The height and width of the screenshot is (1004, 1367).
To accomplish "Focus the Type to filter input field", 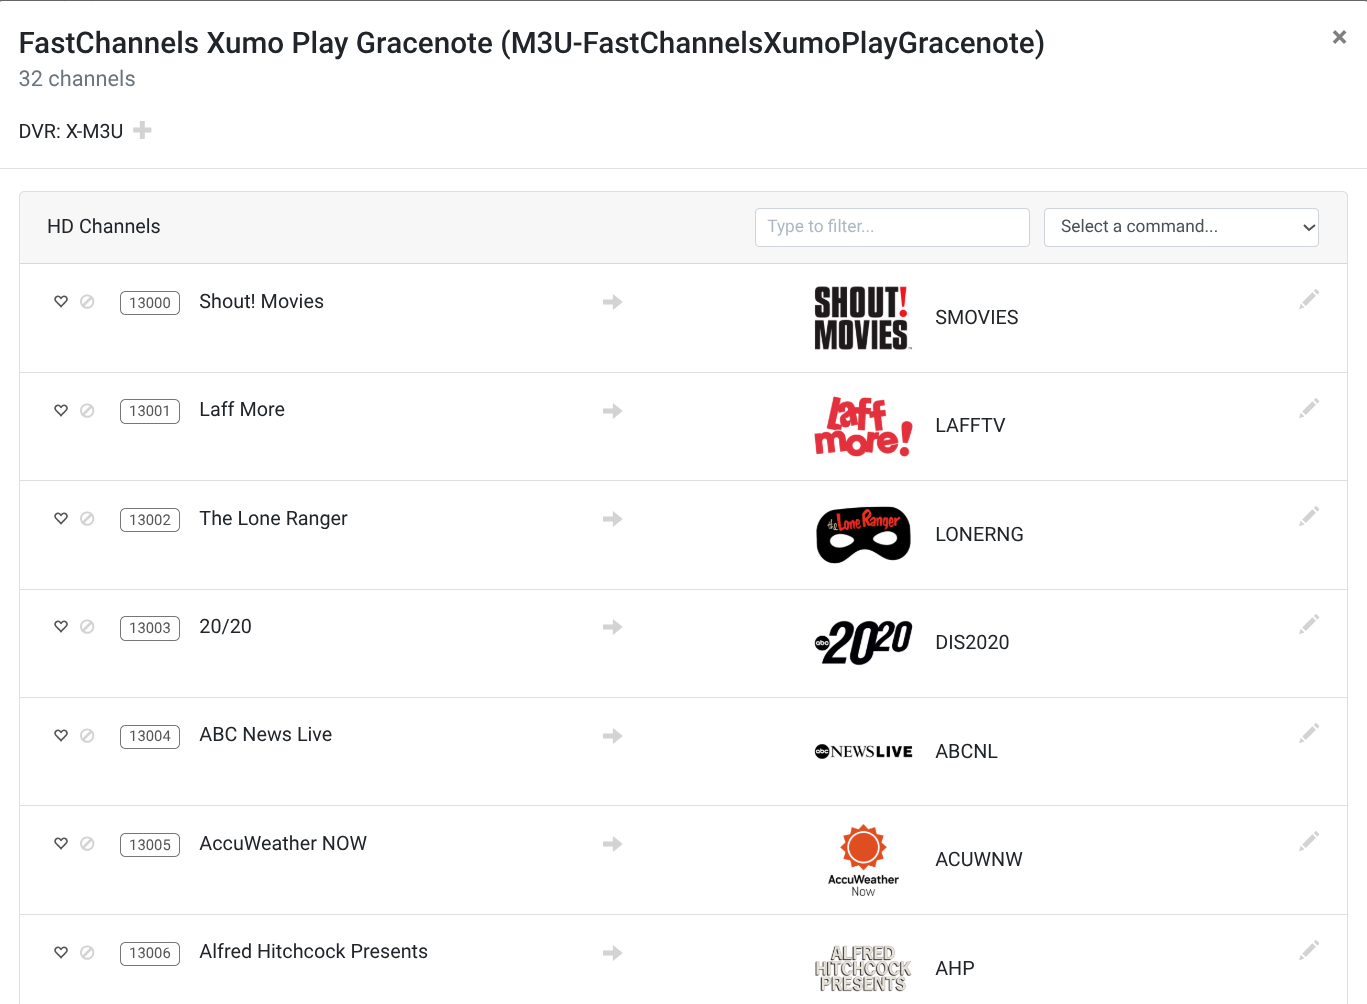I will [891, 227].
